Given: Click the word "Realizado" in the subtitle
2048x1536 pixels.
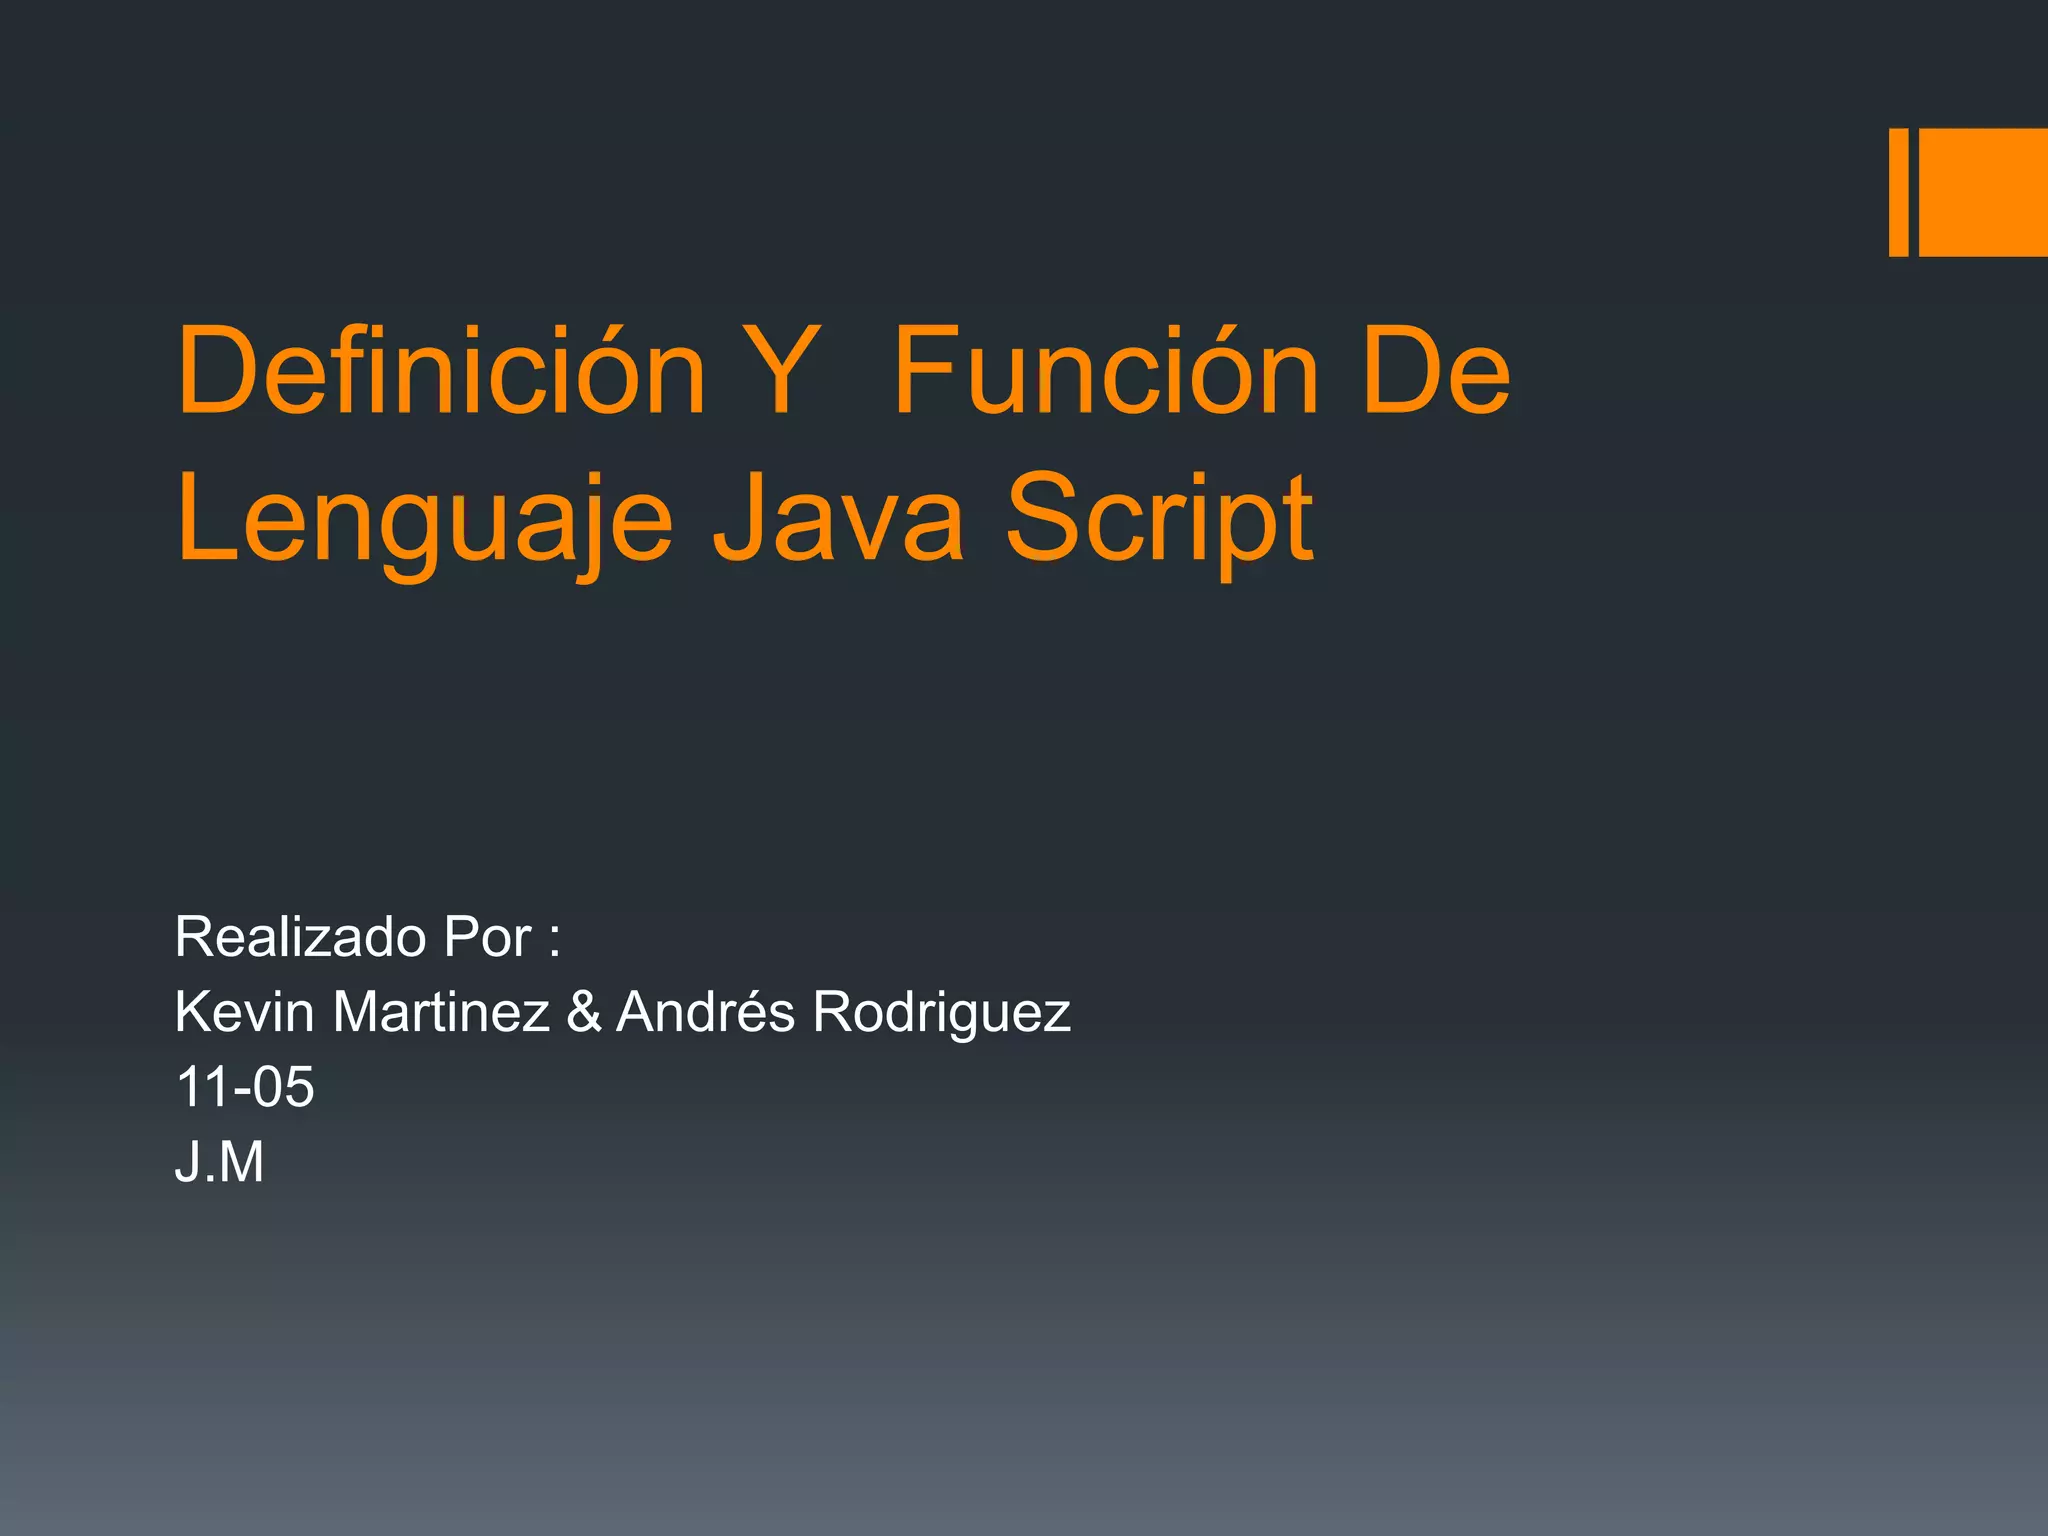Looking at the screenshot, I should [x=300, y=937].
